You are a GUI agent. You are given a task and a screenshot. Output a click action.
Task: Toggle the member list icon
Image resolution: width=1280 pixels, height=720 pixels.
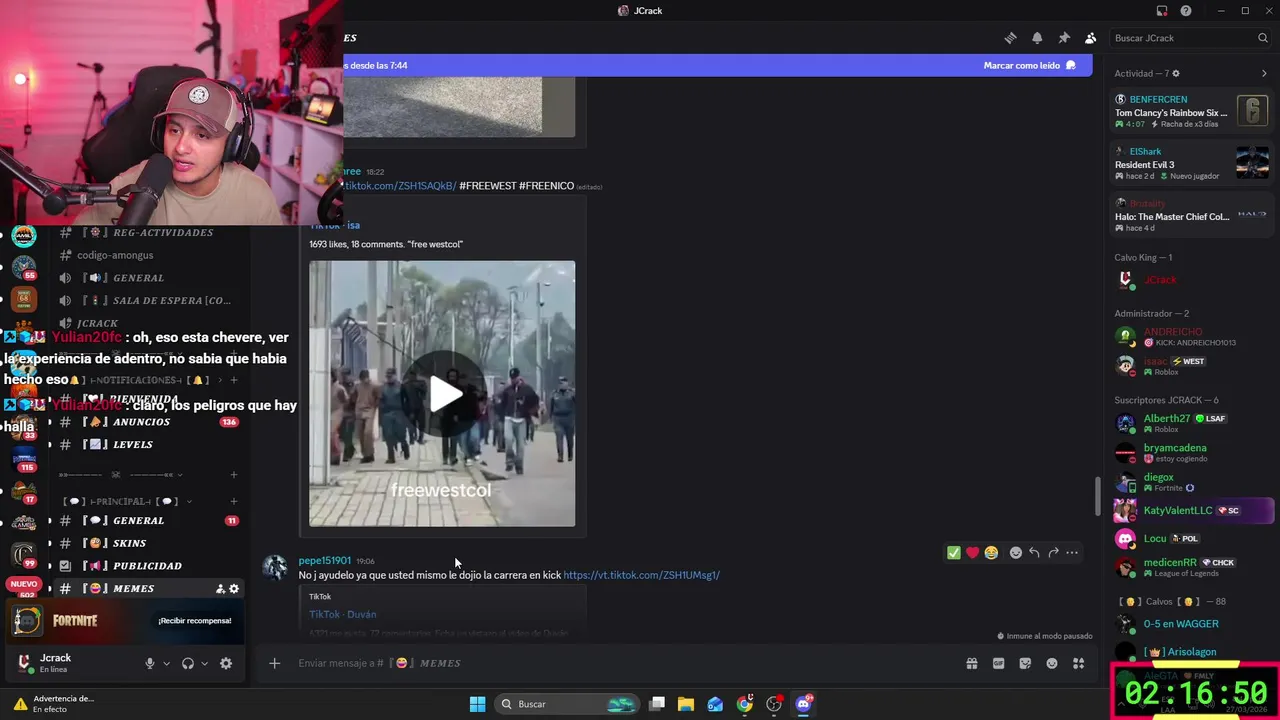[1090, 38]
